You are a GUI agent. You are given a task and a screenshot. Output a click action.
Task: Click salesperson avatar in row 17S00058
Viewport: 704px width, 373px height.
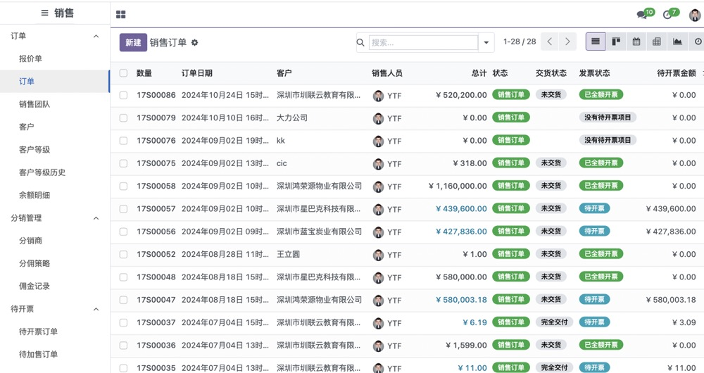(x=378, y=187)
